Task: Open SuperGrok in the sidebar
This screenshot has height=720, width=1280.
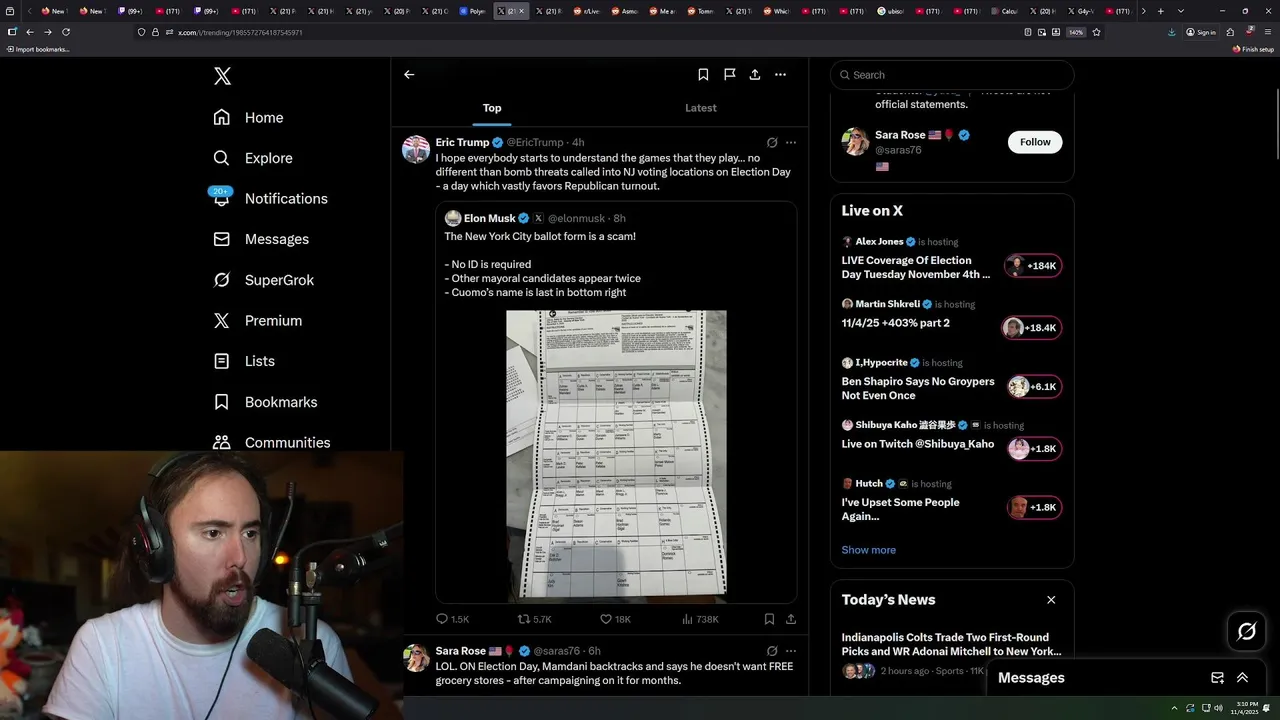Action: tap(263, 280)
